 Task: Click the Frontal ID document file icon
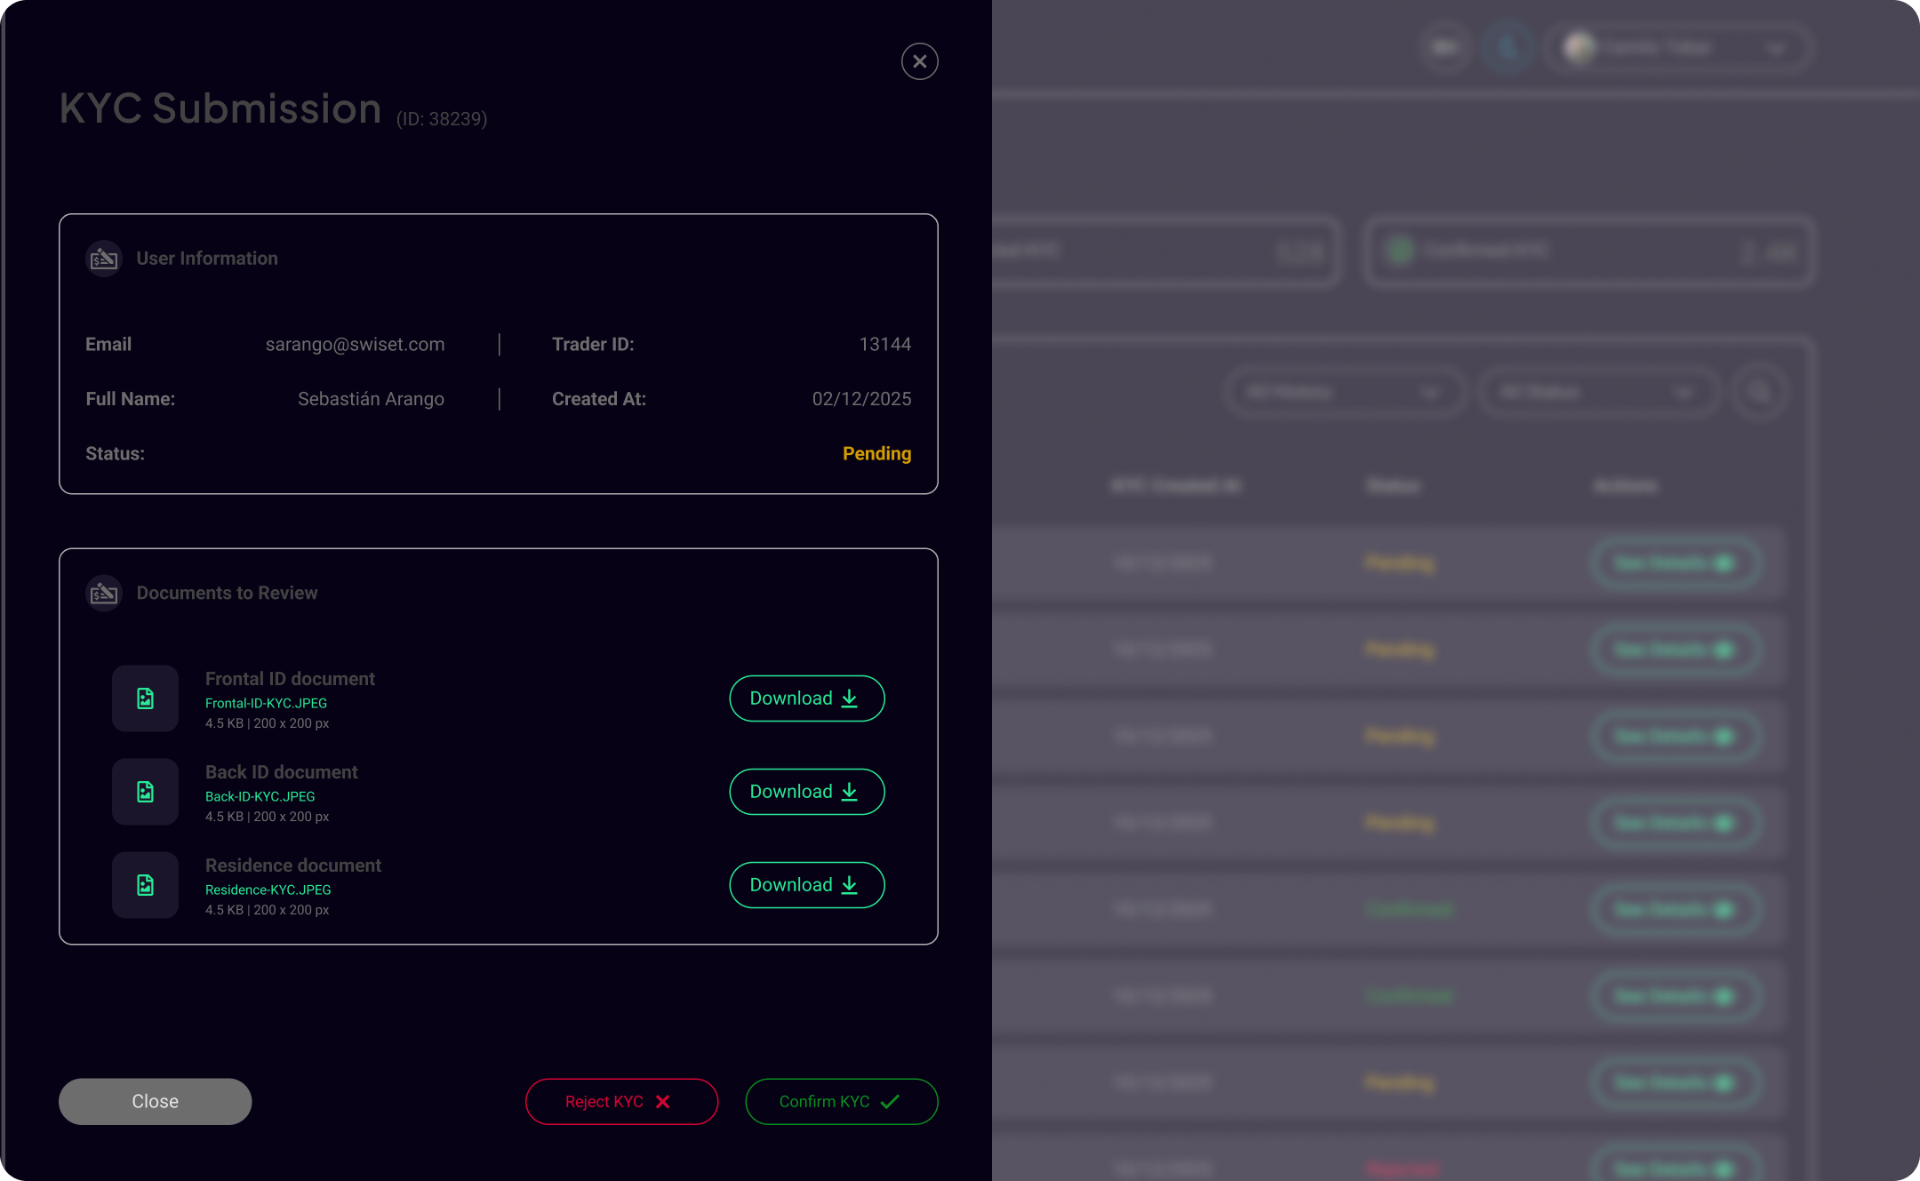[x=145, y=699]
